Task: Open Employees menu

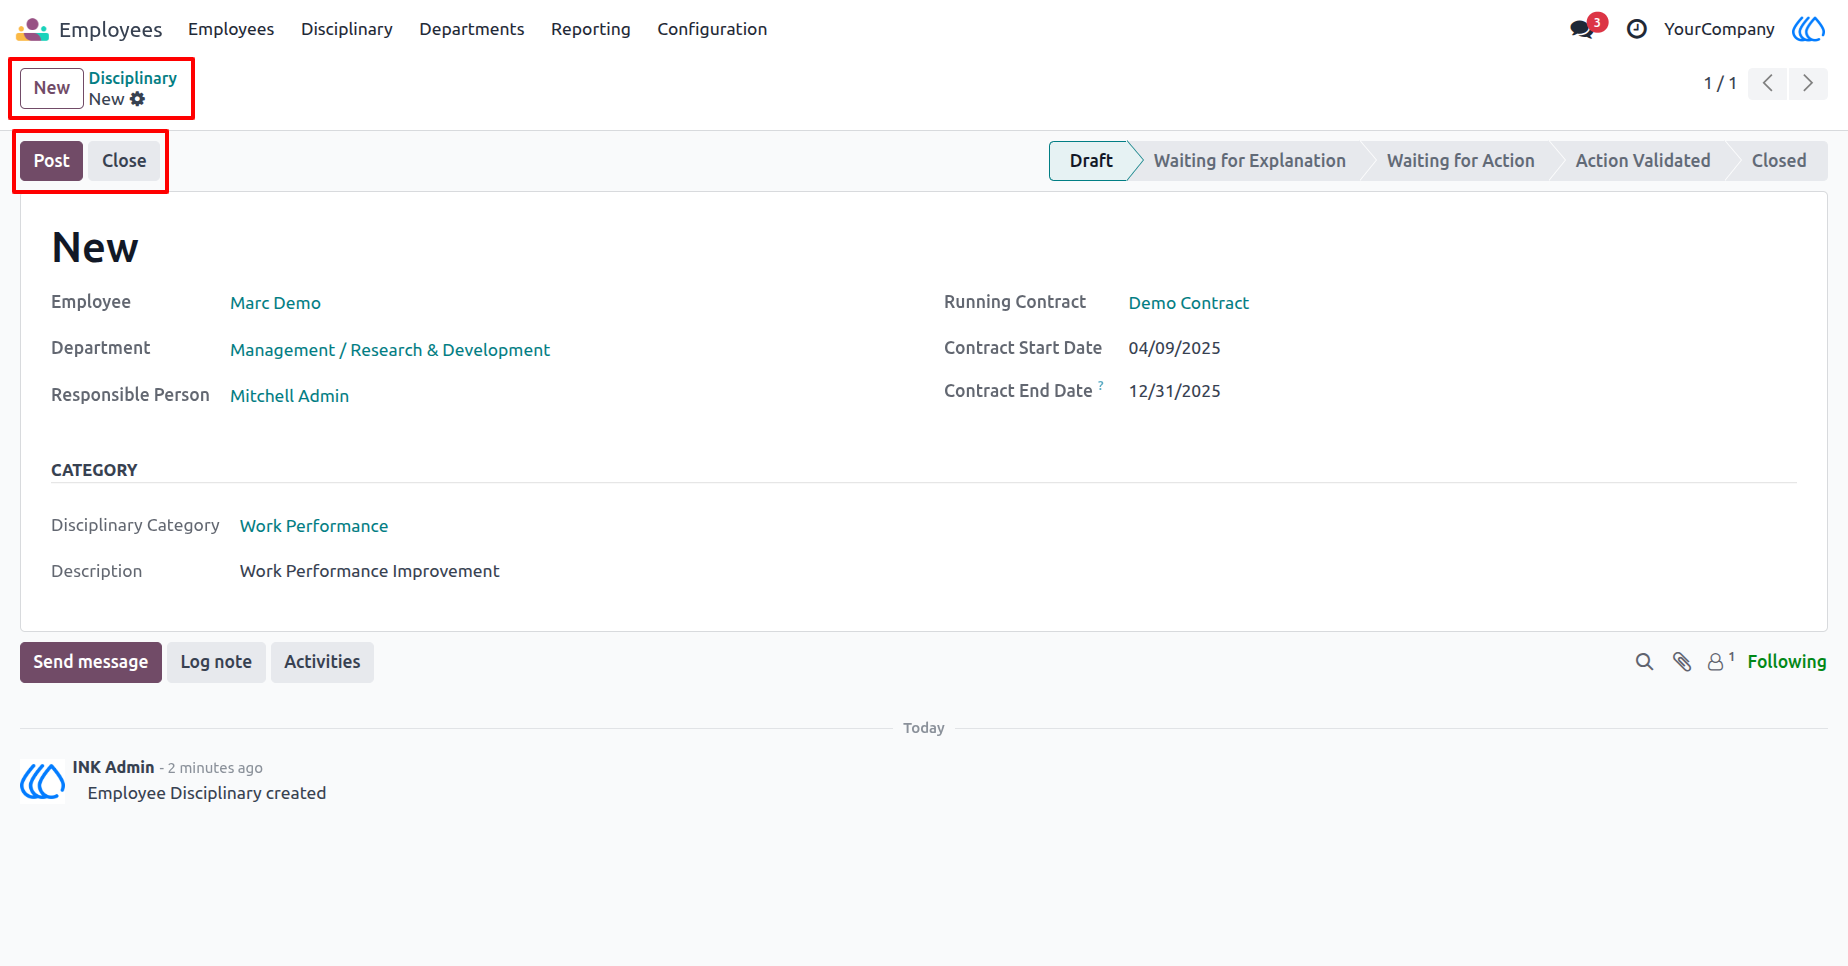Action: (231, 29)
